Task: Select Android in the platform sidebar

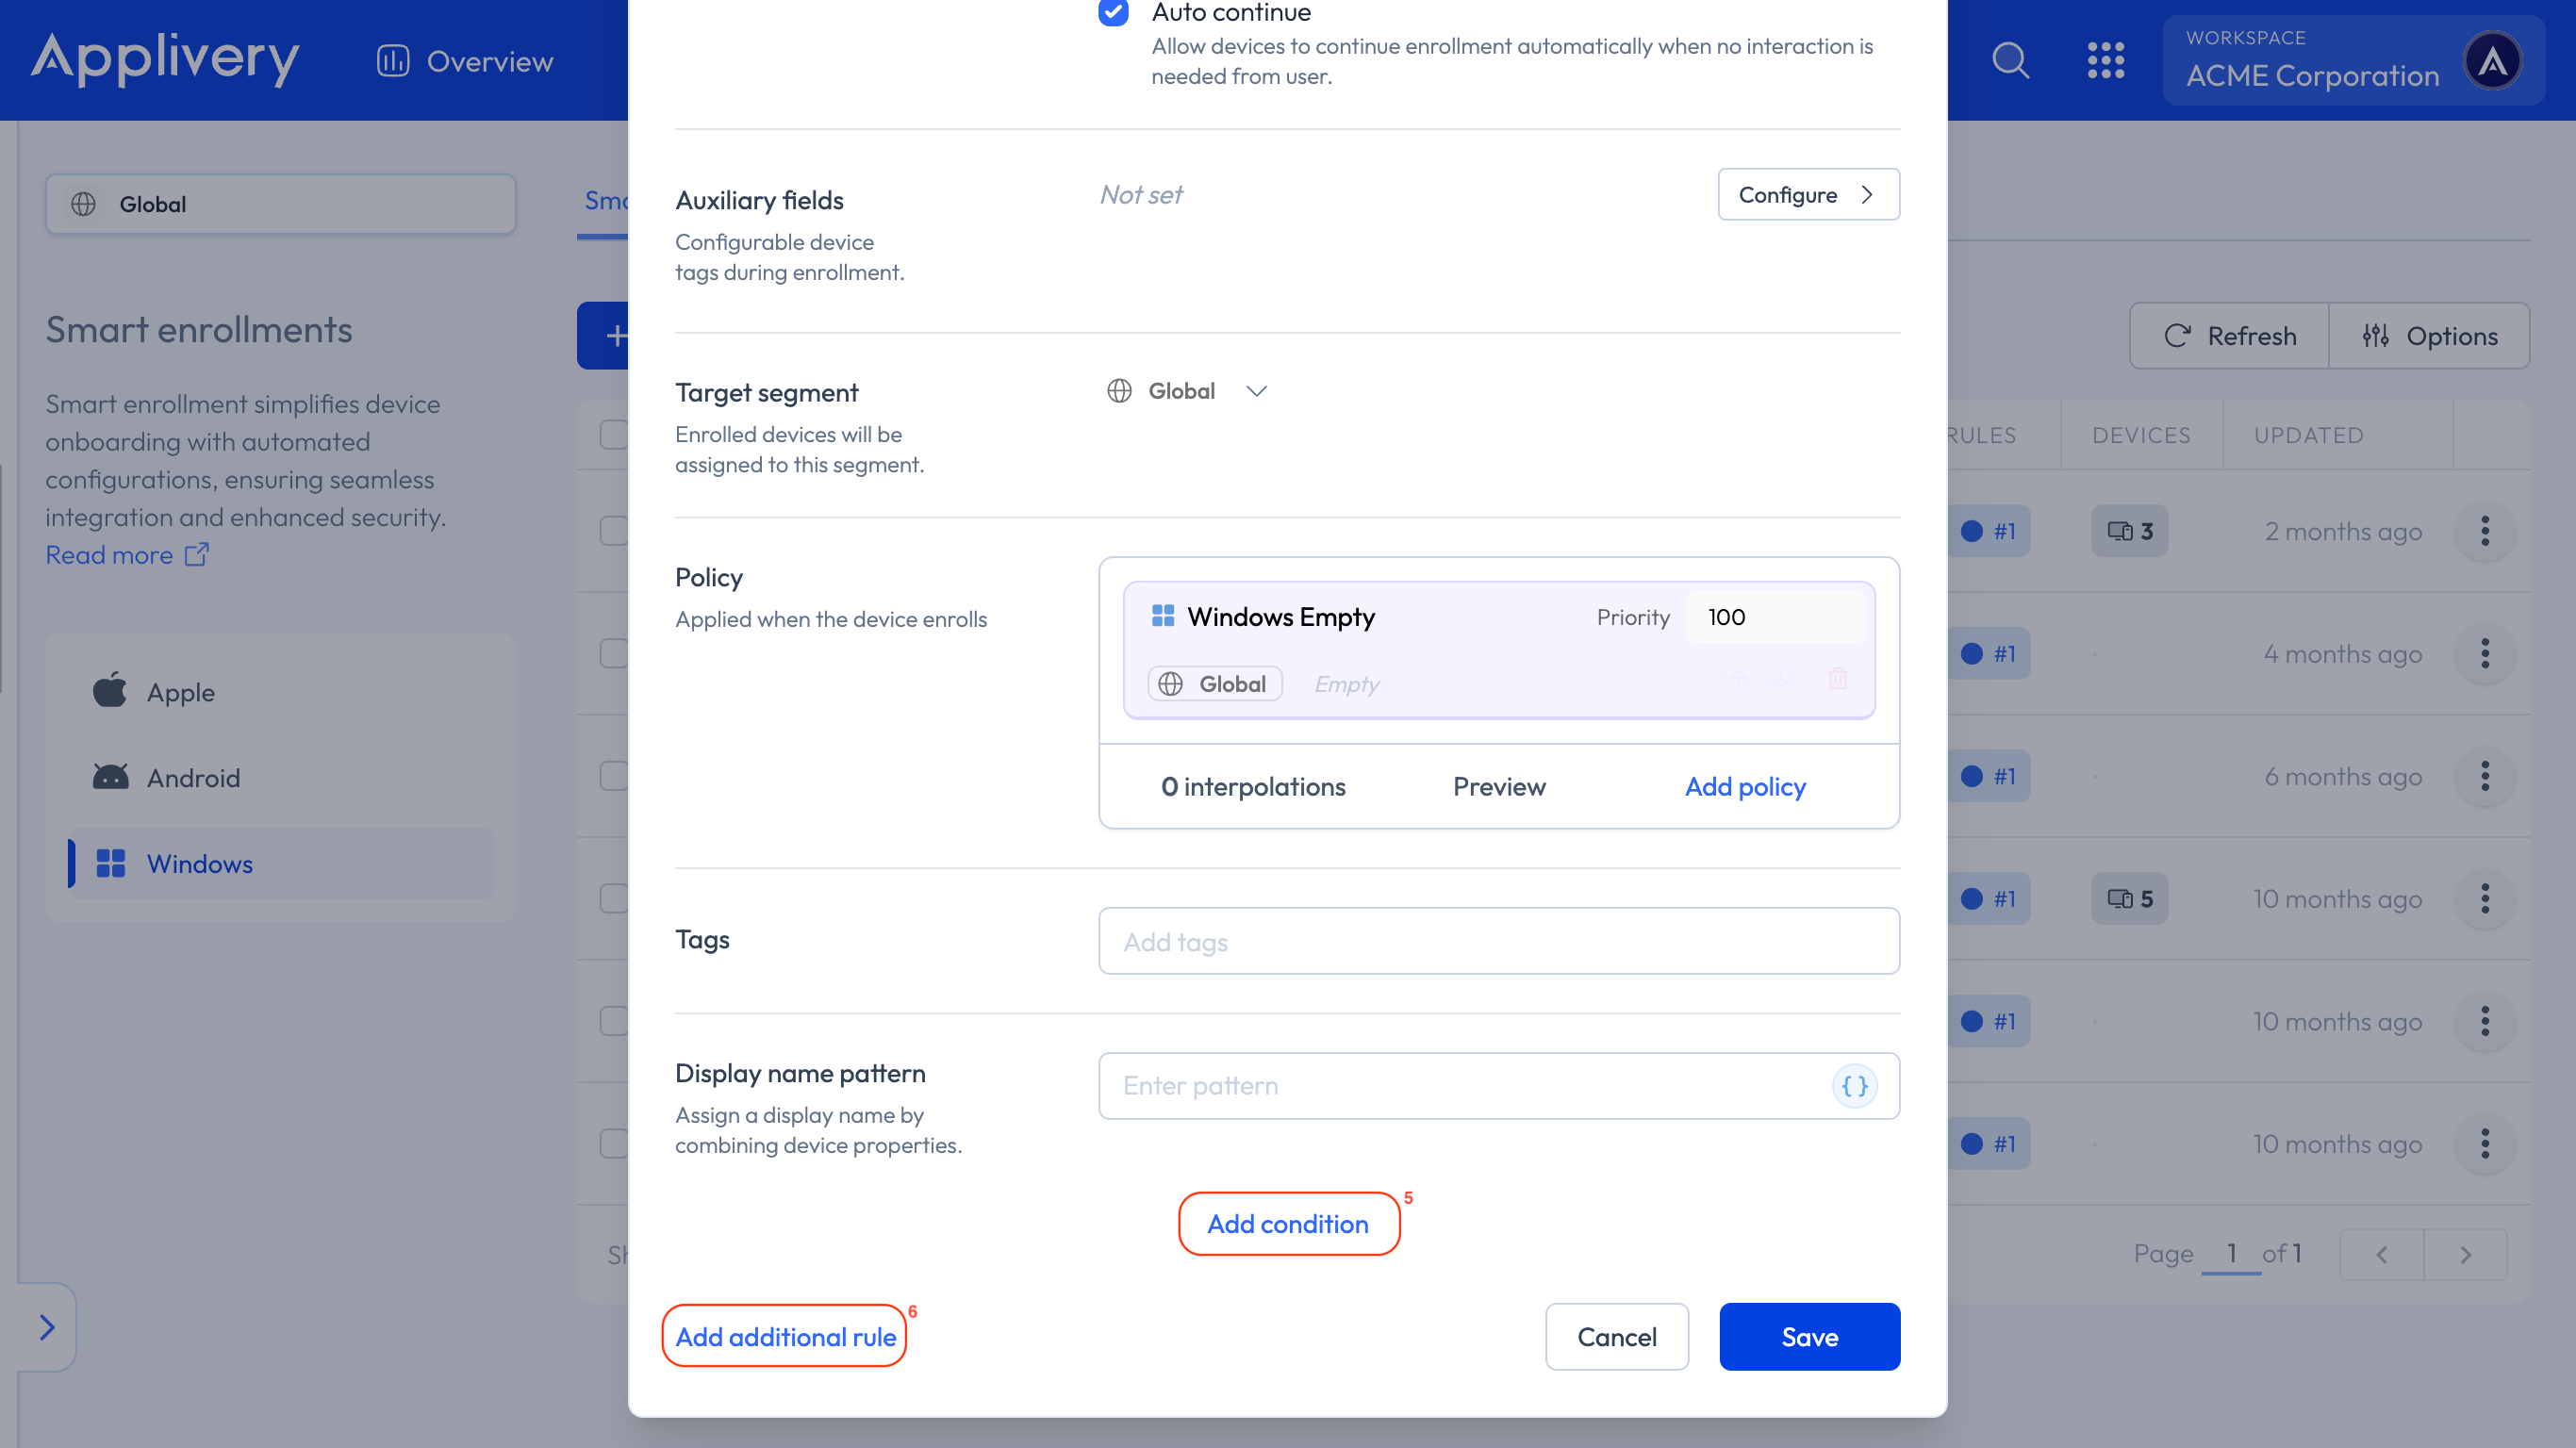Action: 193,778
